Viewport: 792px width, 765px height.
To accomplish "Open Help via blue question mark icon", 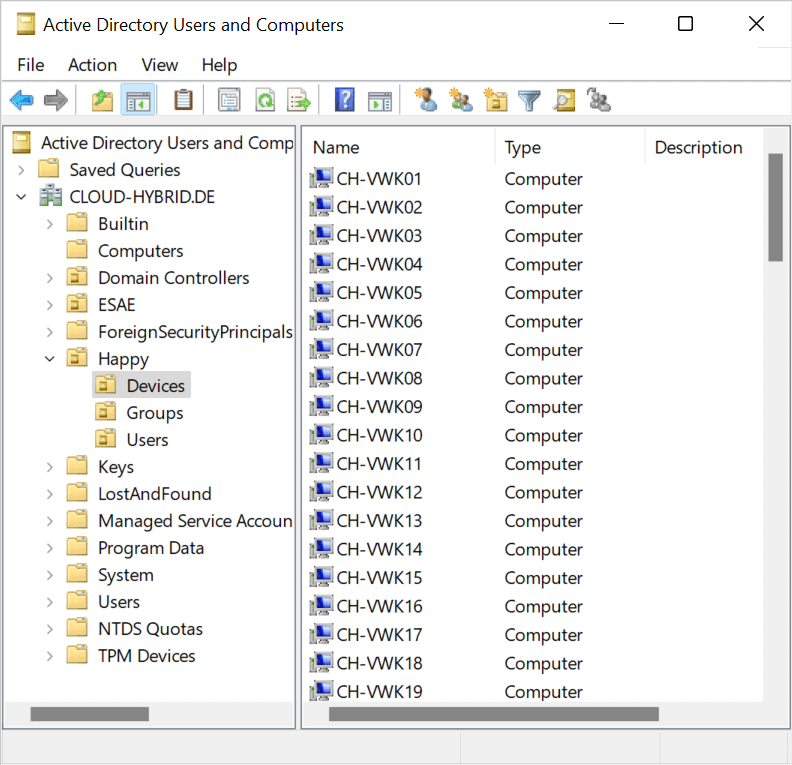I will pyautogui.click(x=345, y=100).
